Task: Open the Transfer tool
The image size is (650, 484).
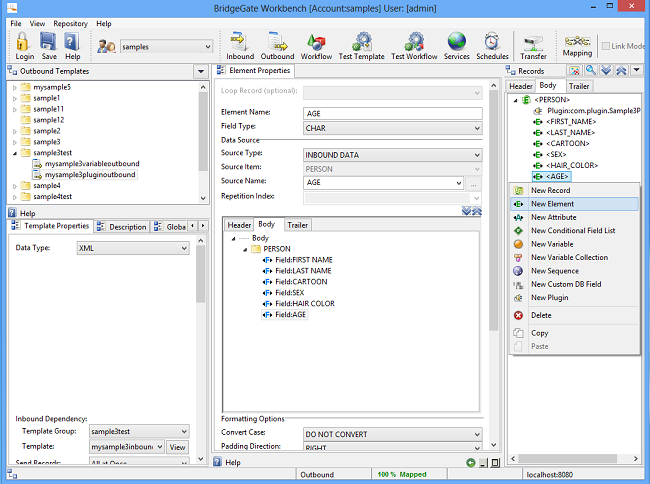Action: coord(534,46)
